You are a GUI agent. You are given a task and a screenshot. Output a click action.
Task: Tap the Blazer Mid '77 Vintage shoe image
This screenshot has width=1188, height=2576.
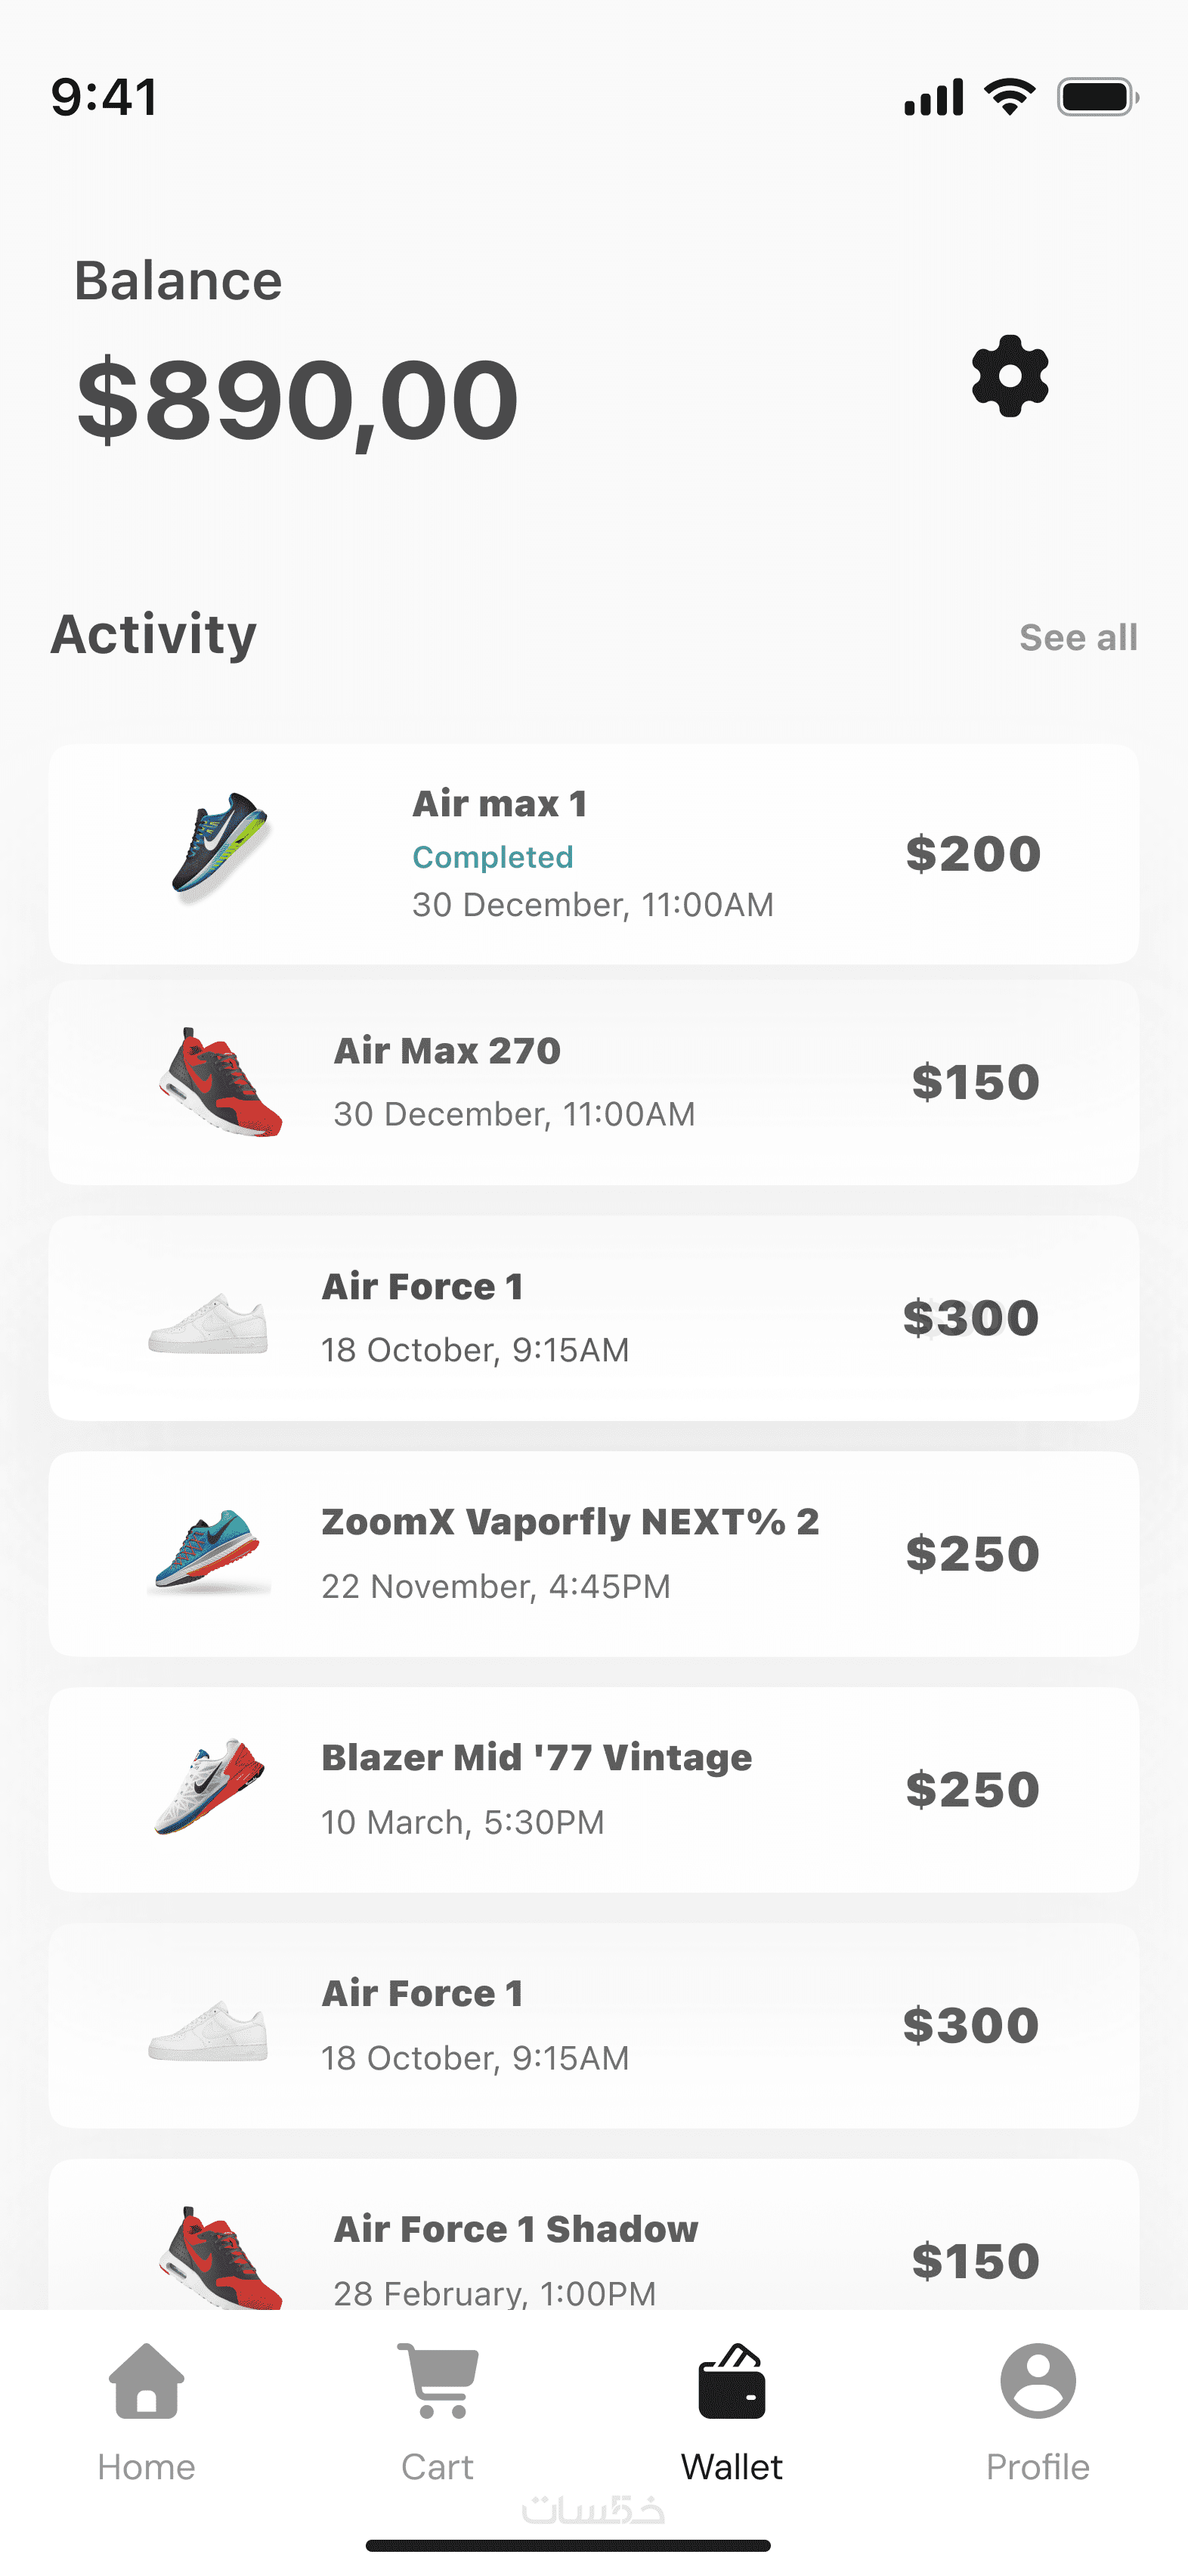tap(210, 1786)
